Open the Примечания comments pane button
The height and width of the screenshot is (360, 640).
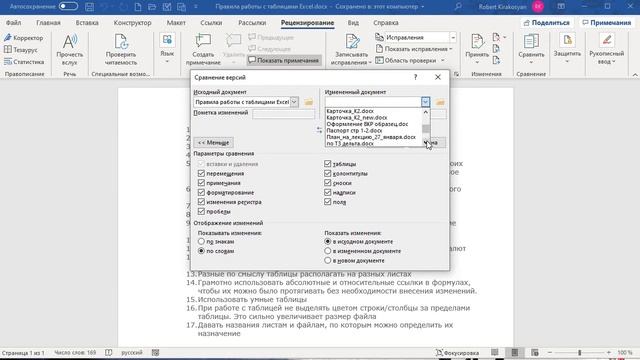607,23
